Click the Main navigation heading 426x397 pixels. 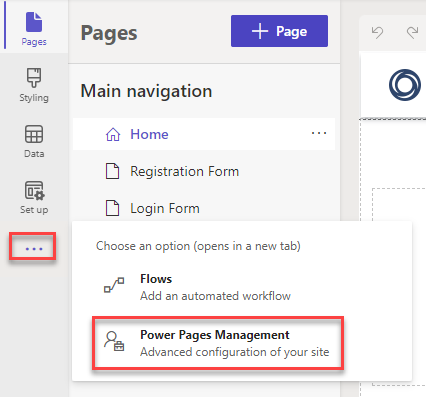coord(146,91)
